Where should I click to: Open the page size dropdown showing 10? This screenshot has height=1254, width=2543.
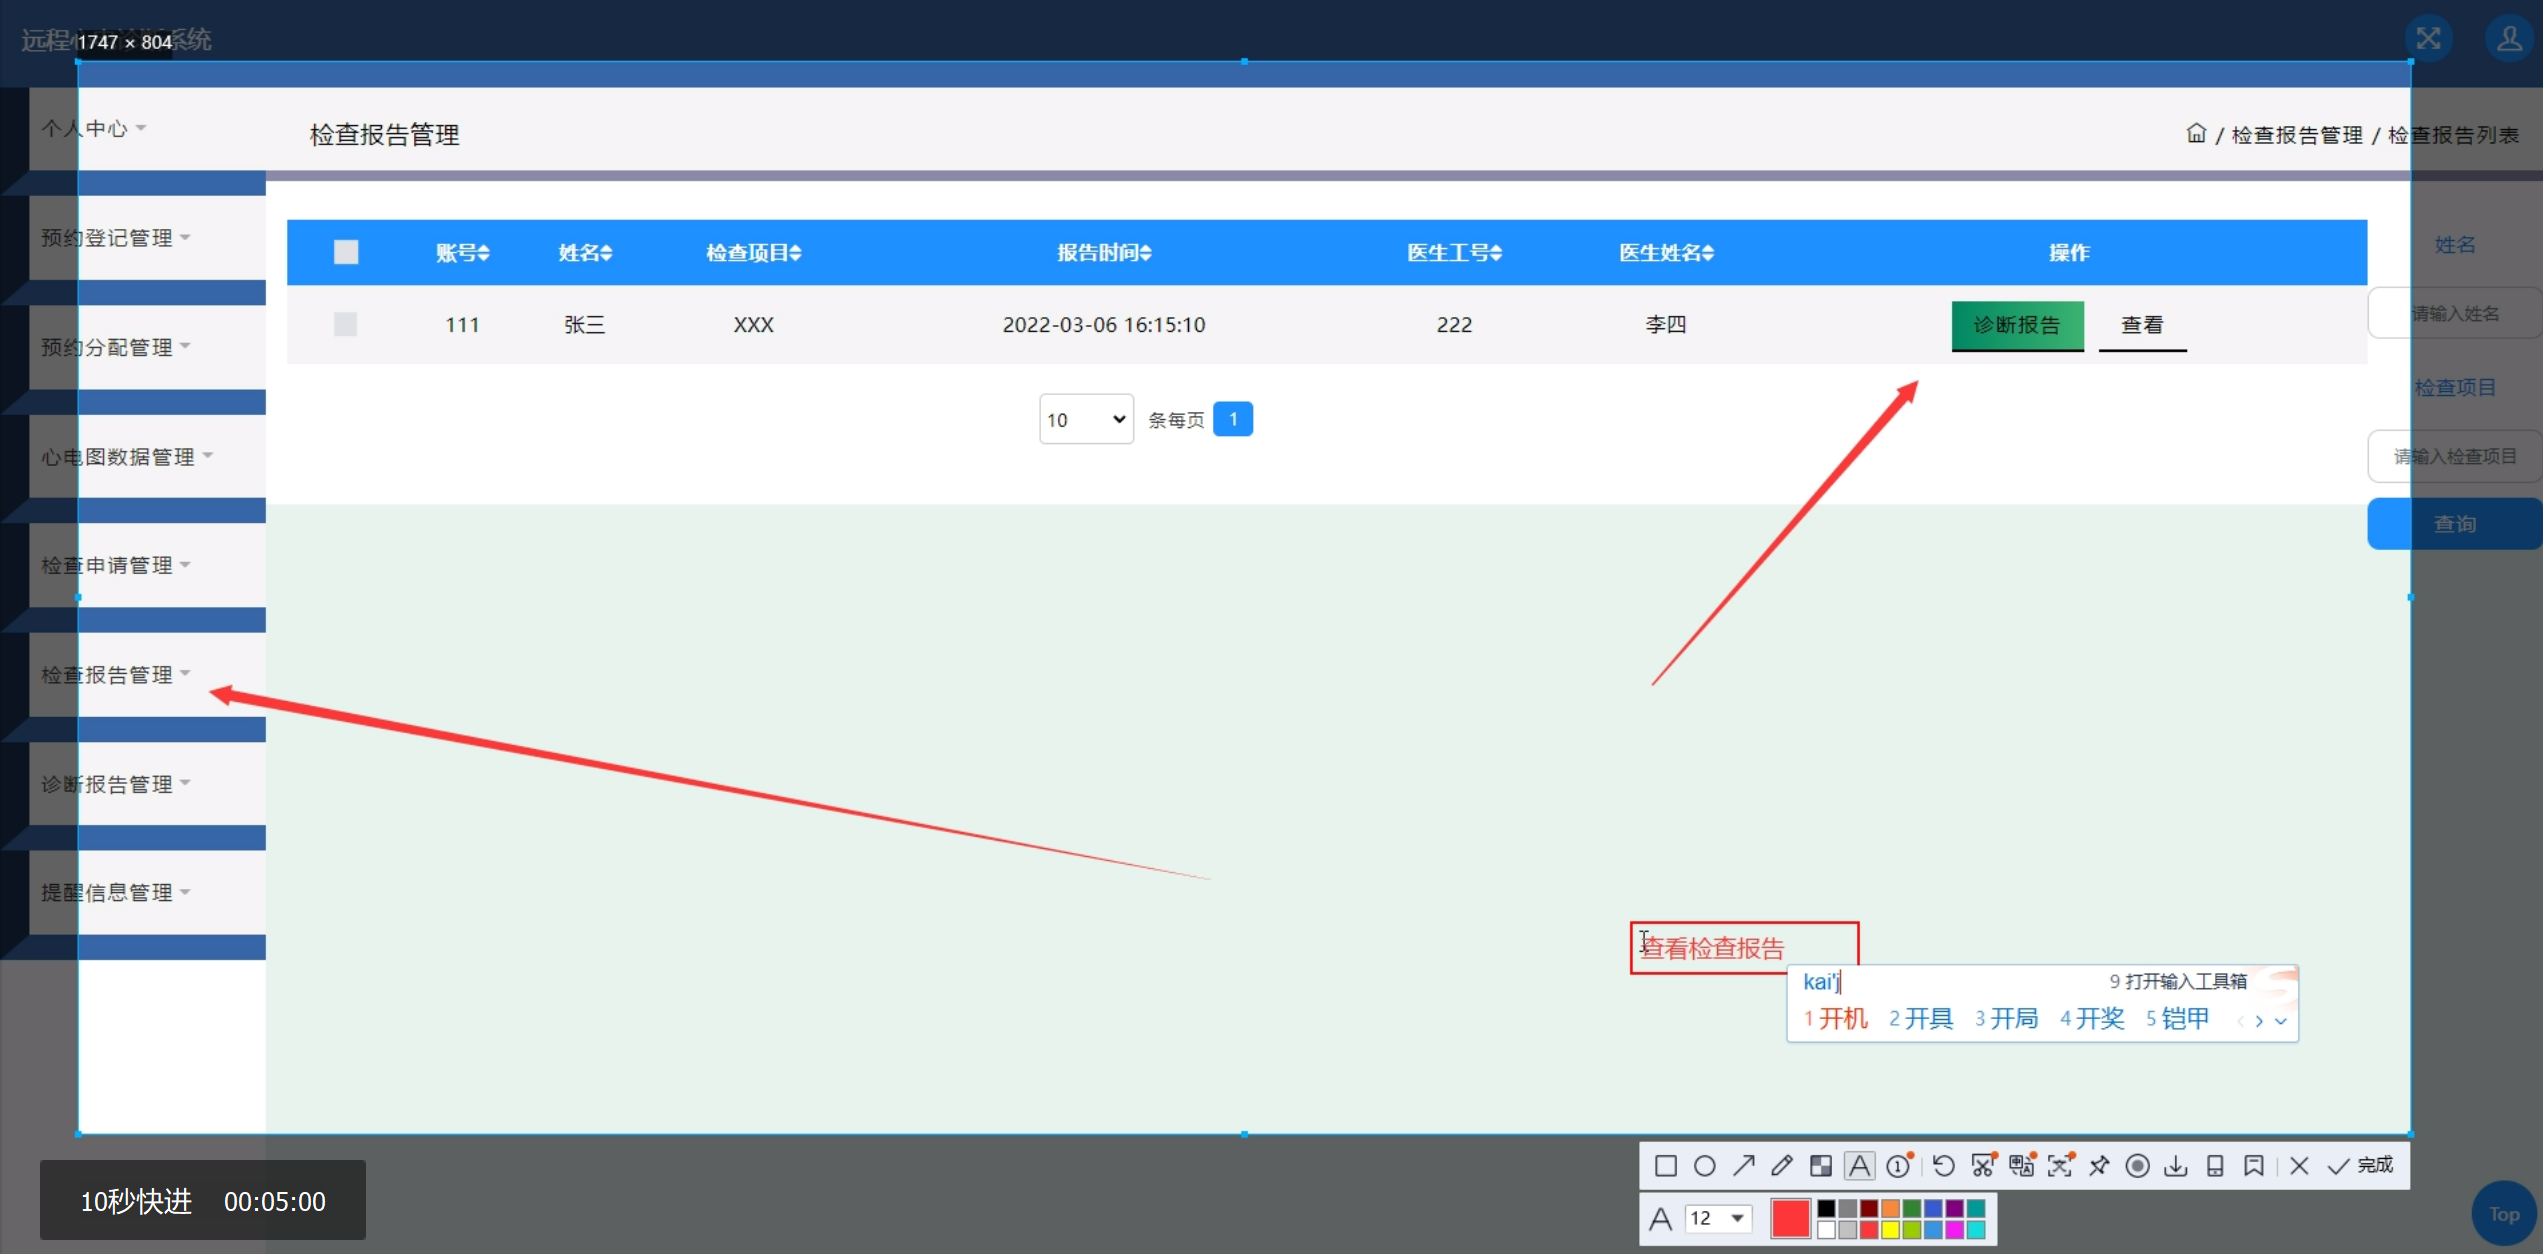tap(1085, 419)
